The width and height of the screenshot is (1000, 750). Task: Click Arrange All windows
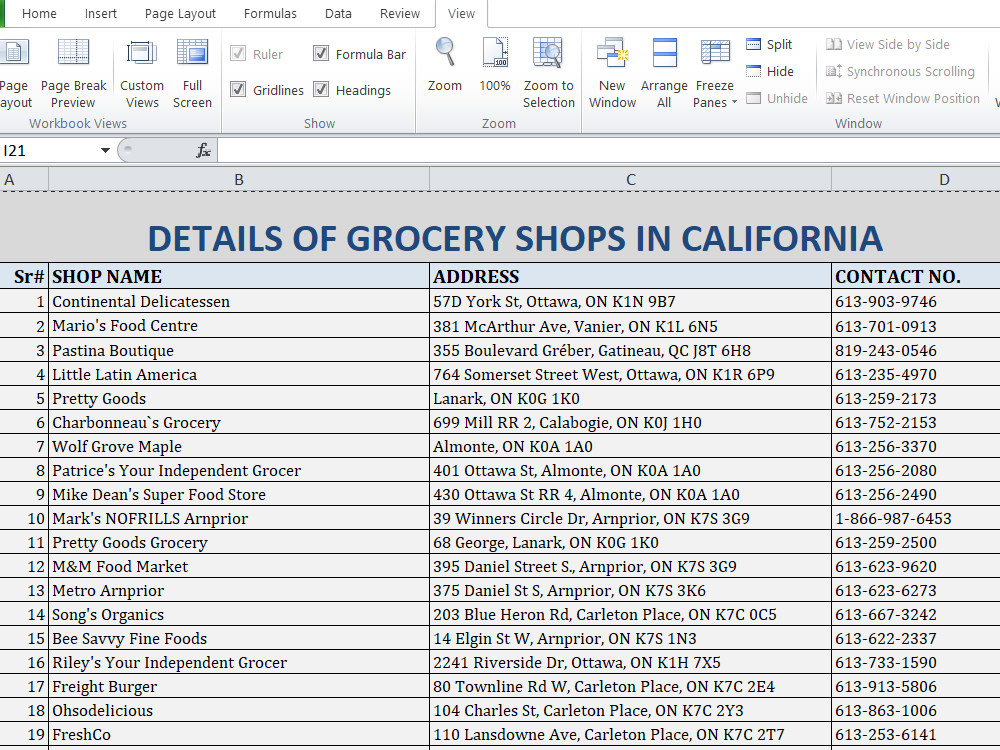[664, 73]
